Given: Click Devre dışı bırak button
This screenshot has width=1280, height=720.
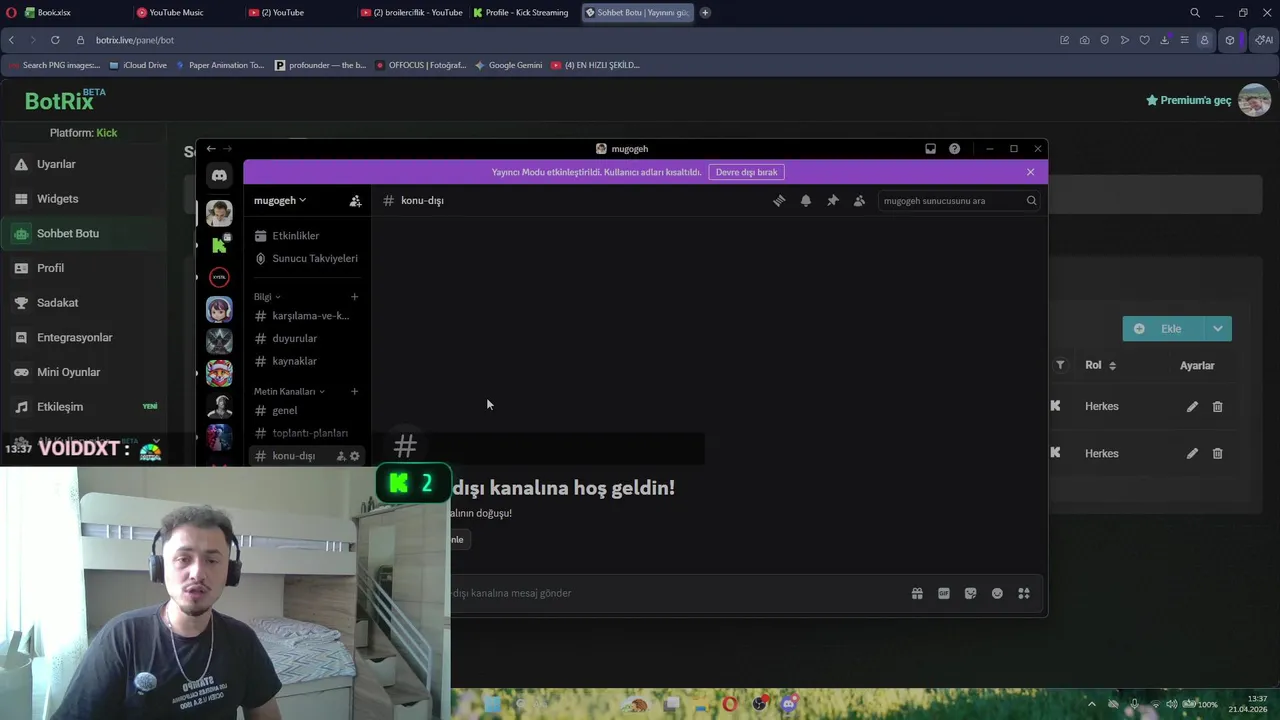Looking at the screenshot, I should (x=746, y=172).
